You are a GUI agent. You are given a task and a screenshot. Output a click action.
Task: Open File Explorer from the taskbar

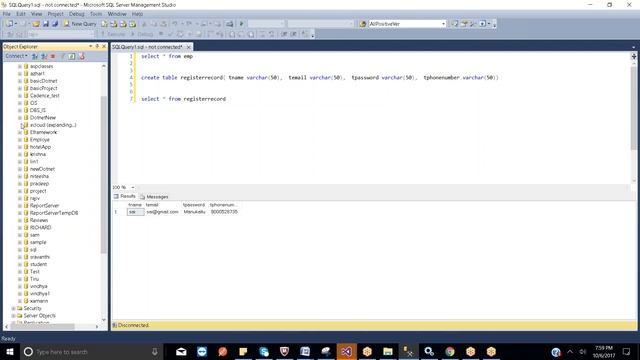coord(388,351)
